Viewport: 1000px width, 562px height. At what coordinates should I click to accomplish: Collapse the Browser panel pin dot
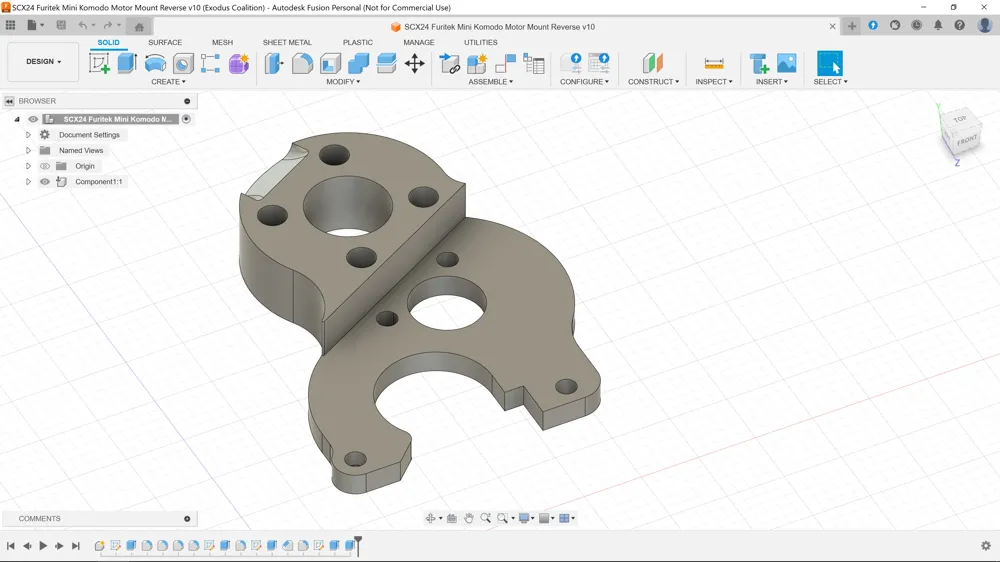pos(187,101)
